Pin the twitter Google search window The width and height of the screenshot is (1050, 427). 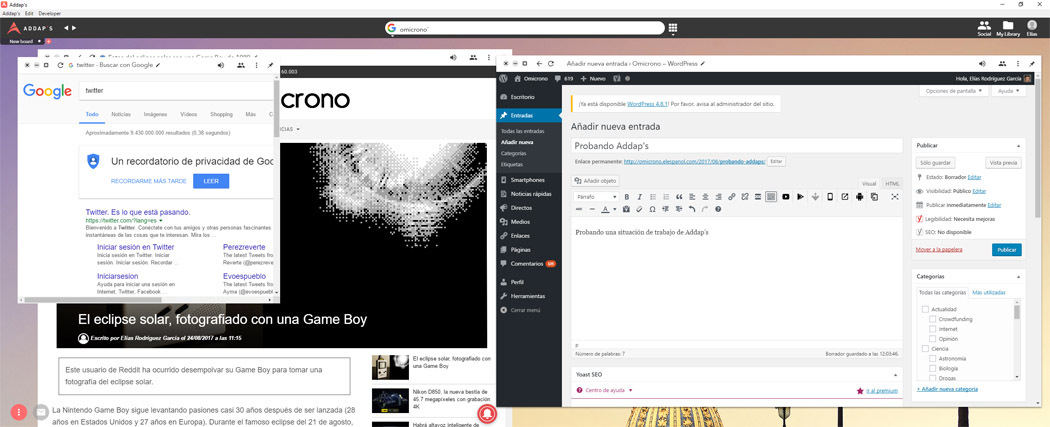click(x=271, y=65)
